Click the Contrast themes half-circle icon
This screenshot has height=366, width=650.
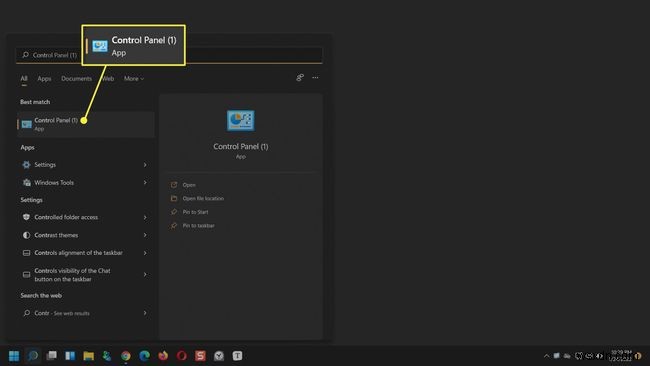click(x=27, y=235)
